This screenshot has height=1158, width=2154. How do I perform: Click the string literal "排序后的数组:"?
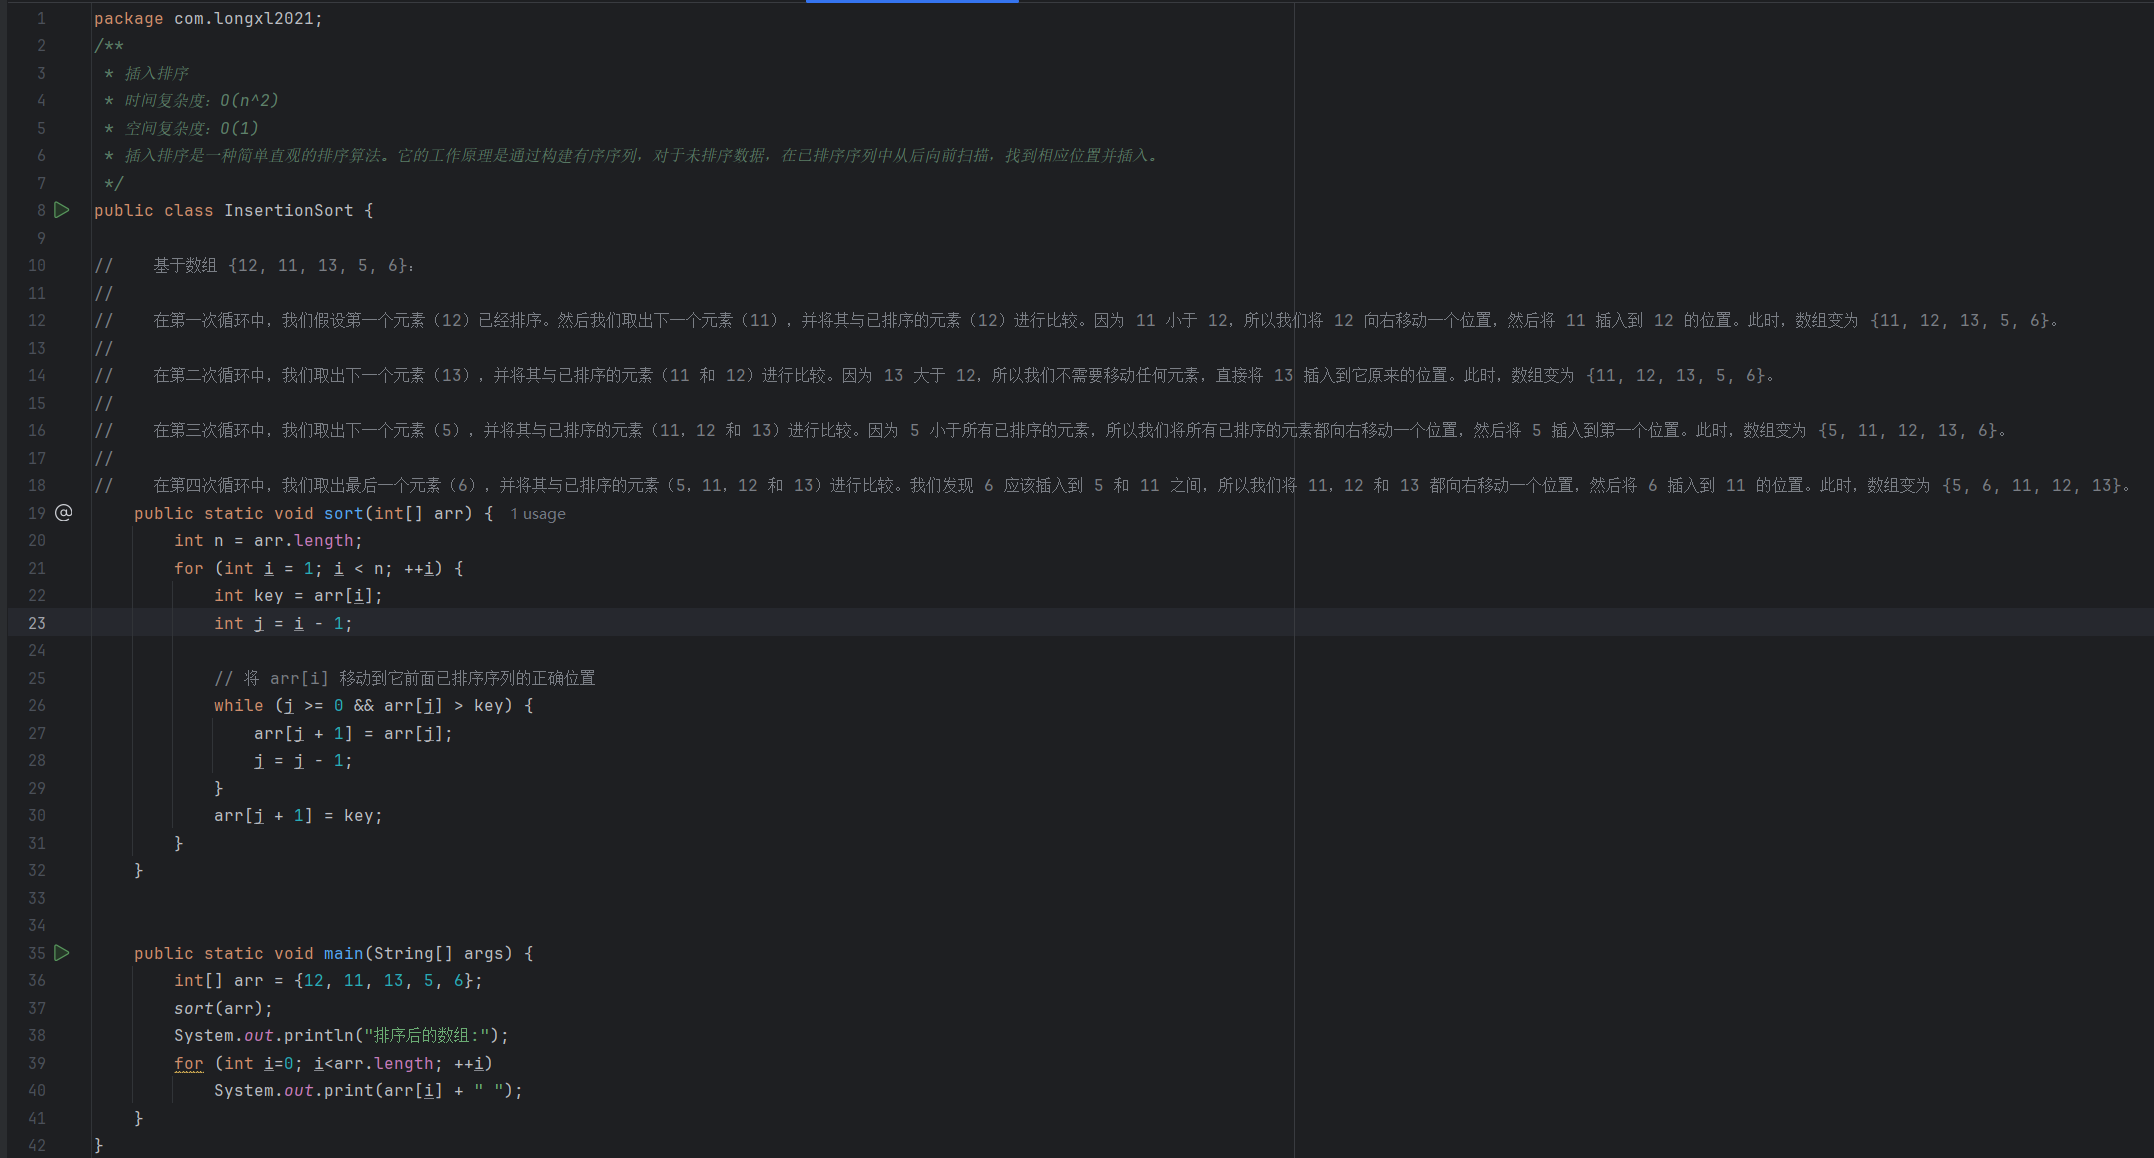427,1036
